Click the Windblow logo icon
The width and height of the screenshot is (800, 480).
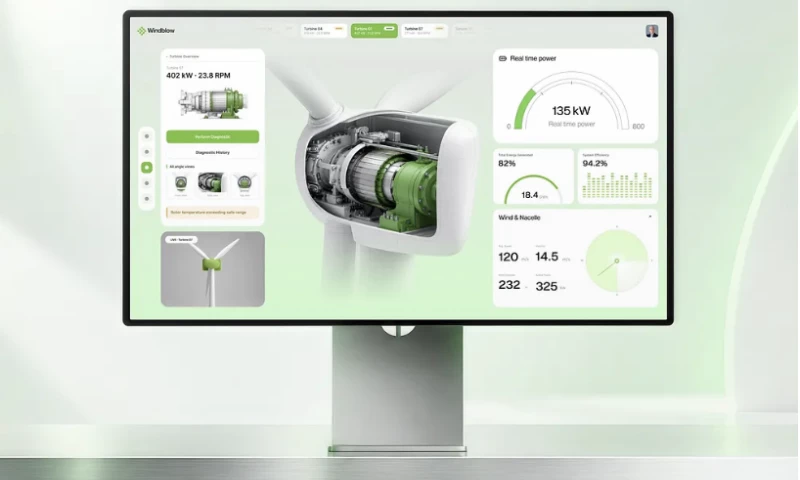pos(141,31)
